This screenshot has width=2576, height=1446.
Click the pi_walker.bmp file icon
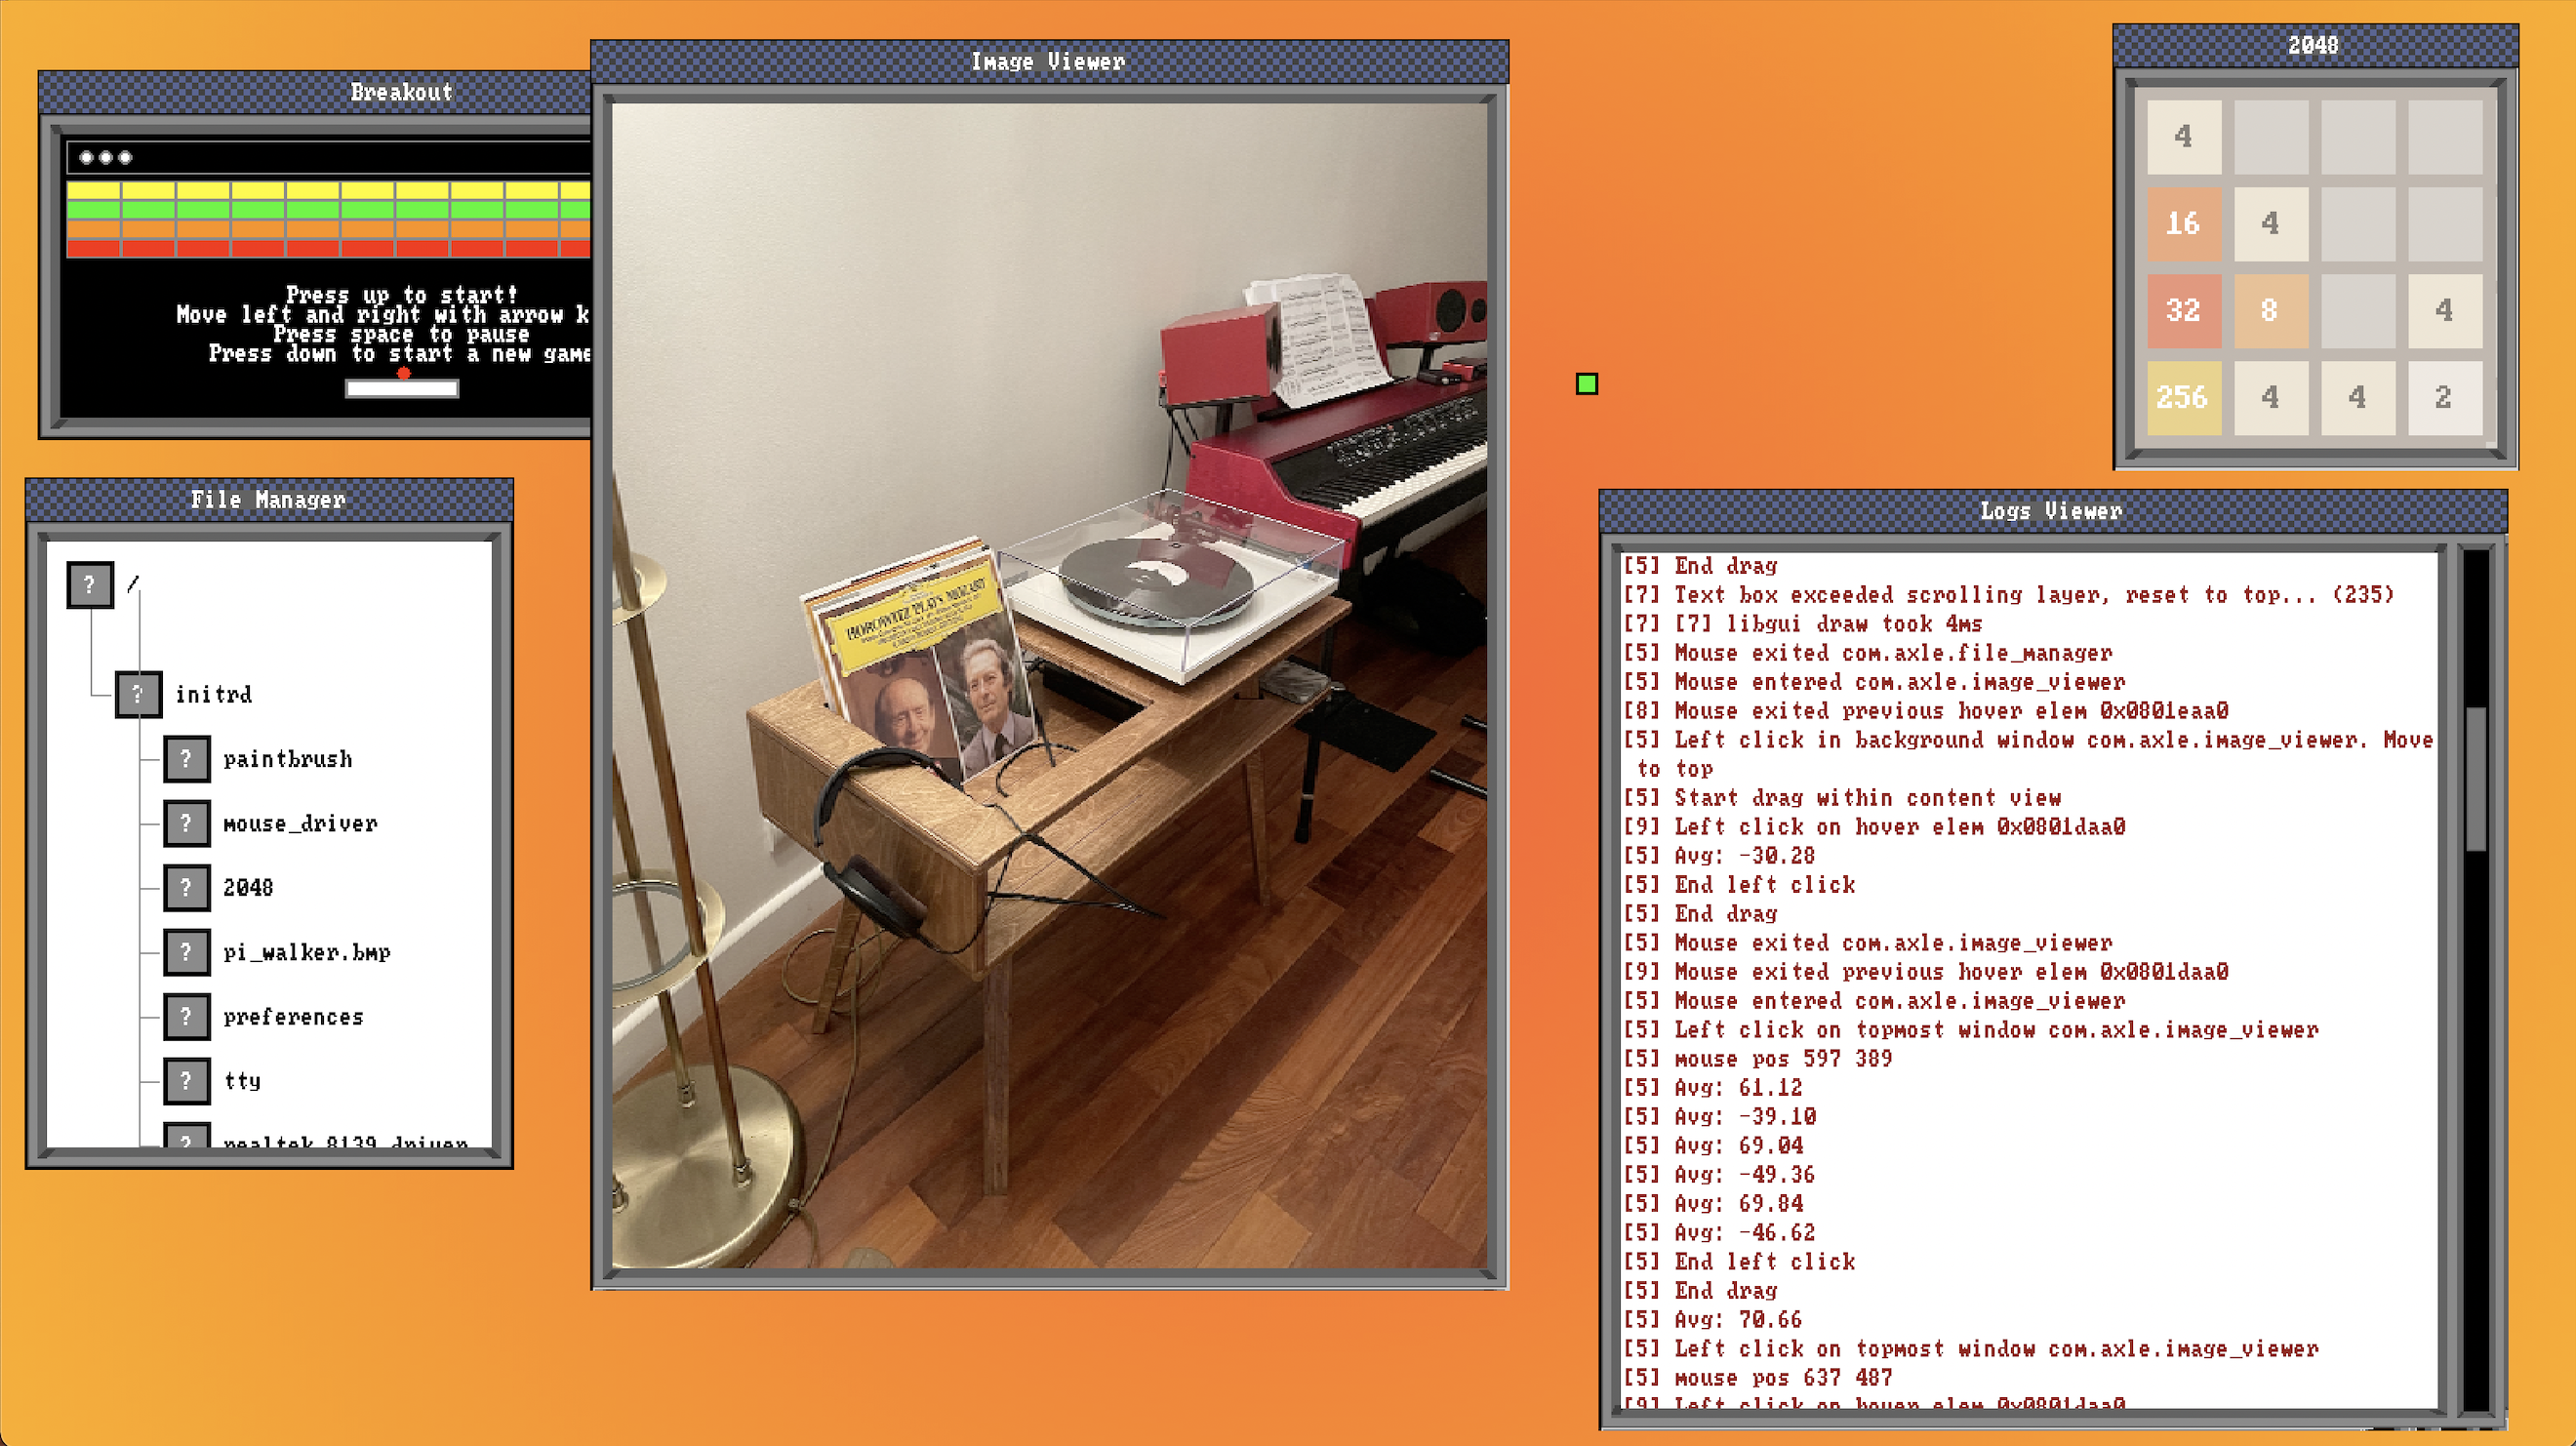pos(187,952)
